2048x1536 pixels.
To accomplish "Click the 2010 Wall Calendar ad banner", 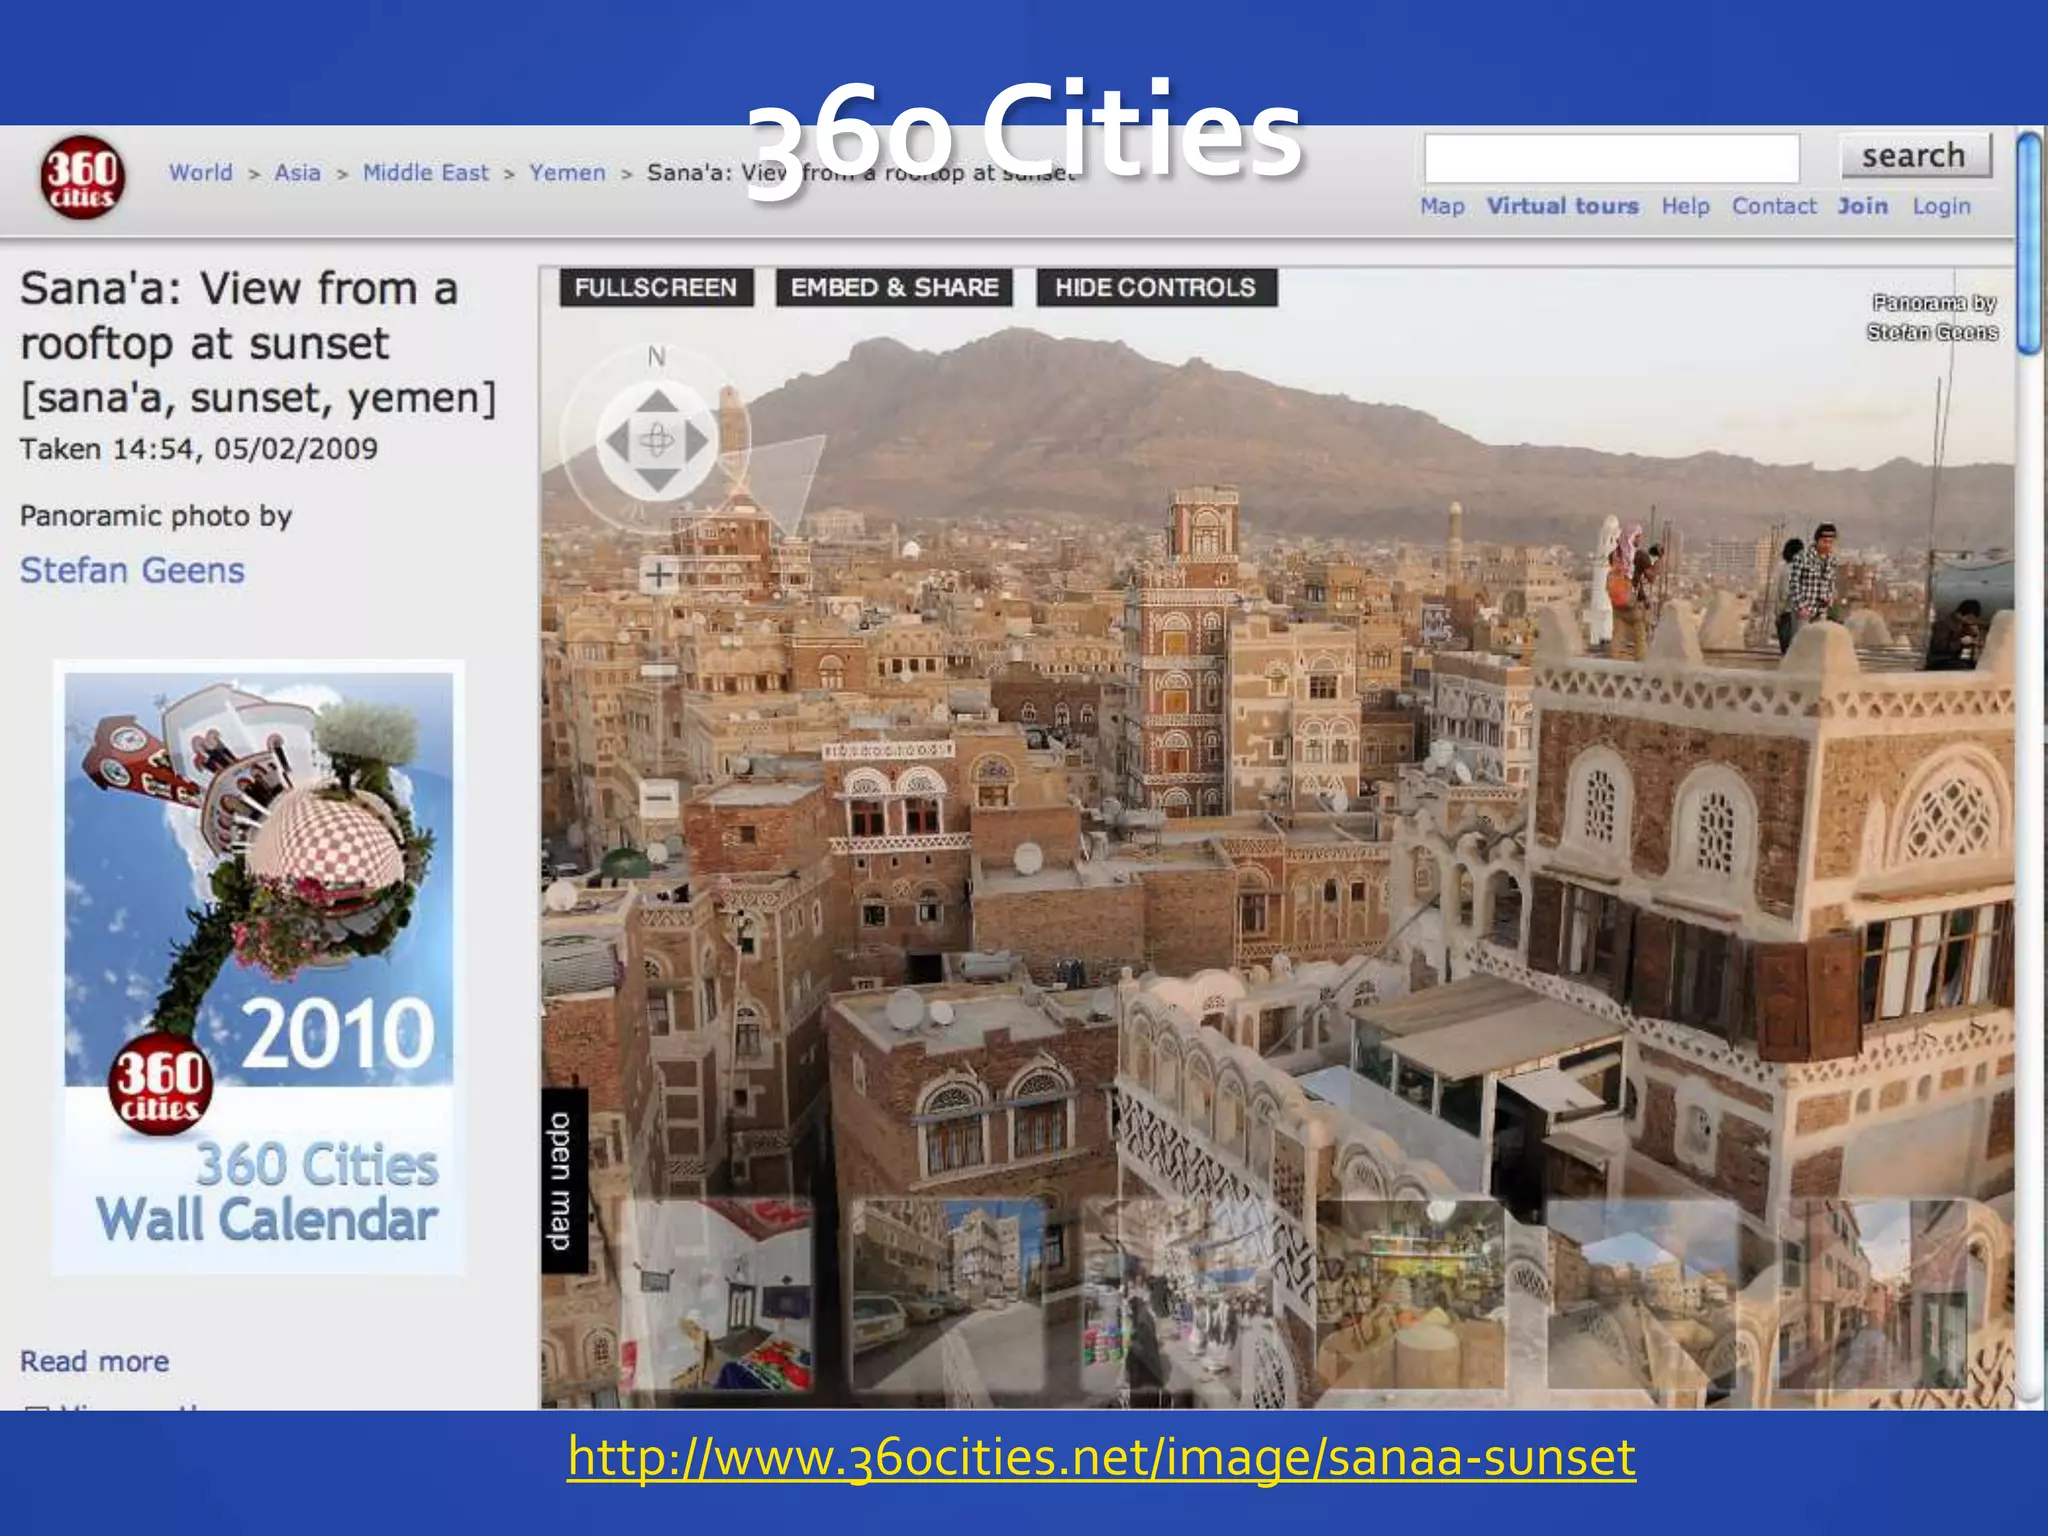I will [259, 967].
